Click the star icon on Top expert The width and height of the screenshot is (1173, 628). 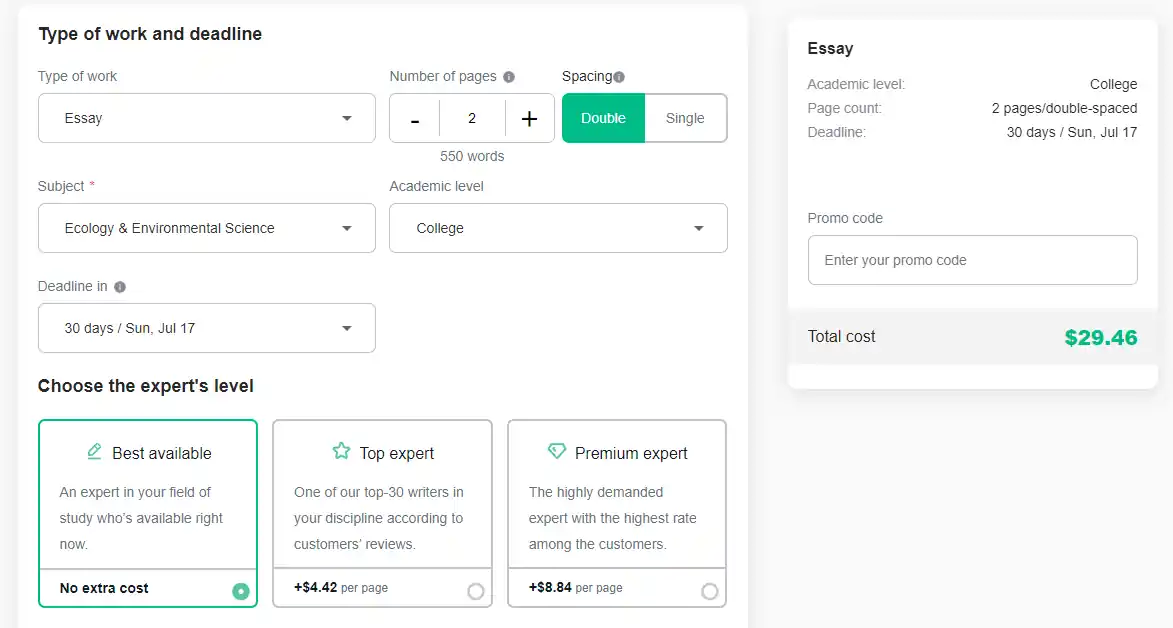coord(341,451)
